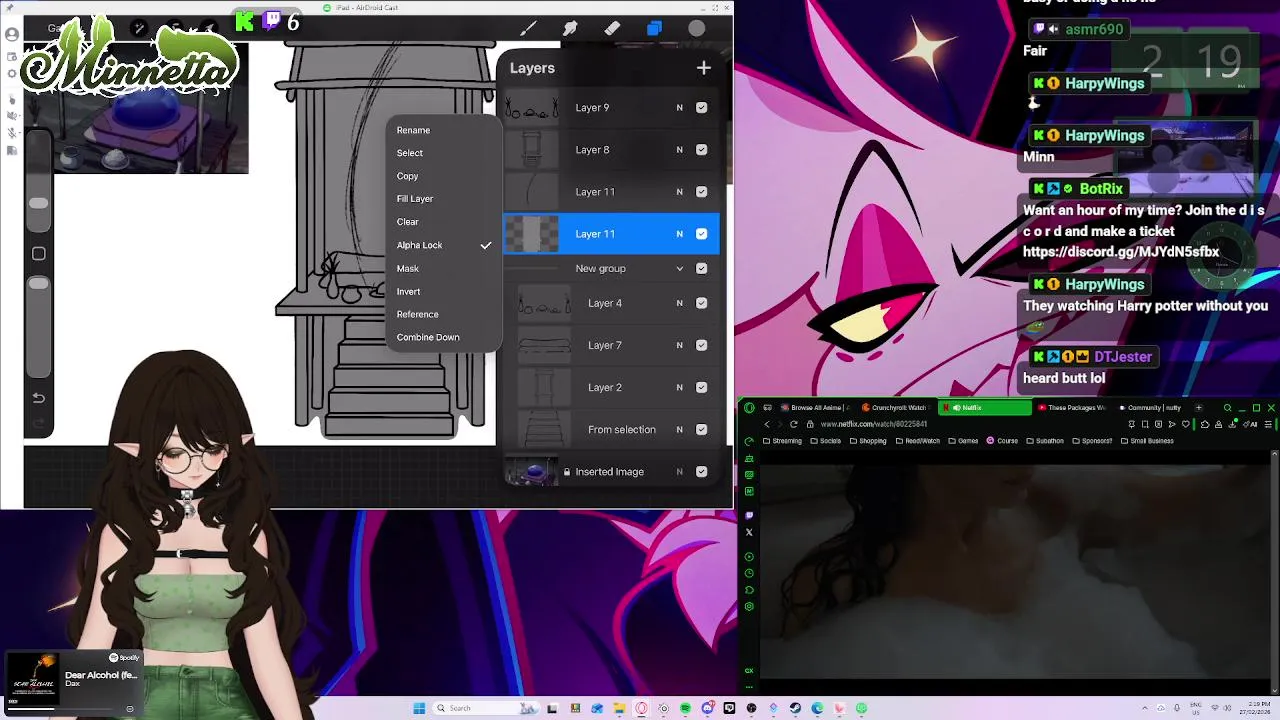Choose Invert in layer context menu
The image size is (1280, 720).
point(408,291)
